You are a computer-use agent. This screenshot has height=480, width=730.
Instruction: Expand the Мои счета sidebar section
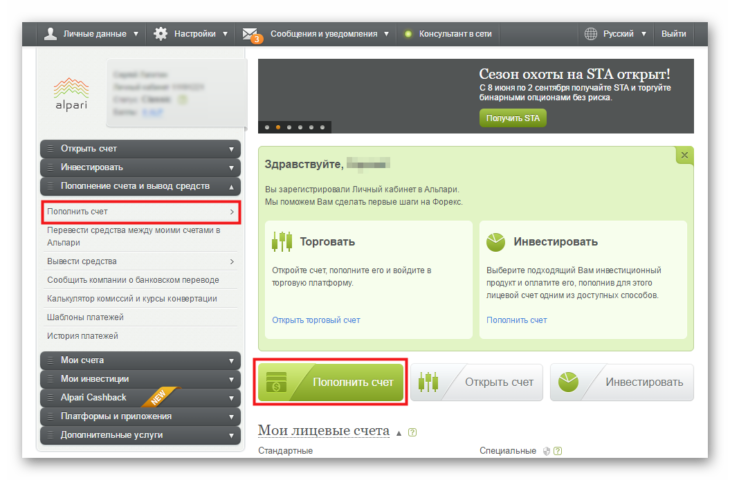pyautogui.click(x=140, y=360)
